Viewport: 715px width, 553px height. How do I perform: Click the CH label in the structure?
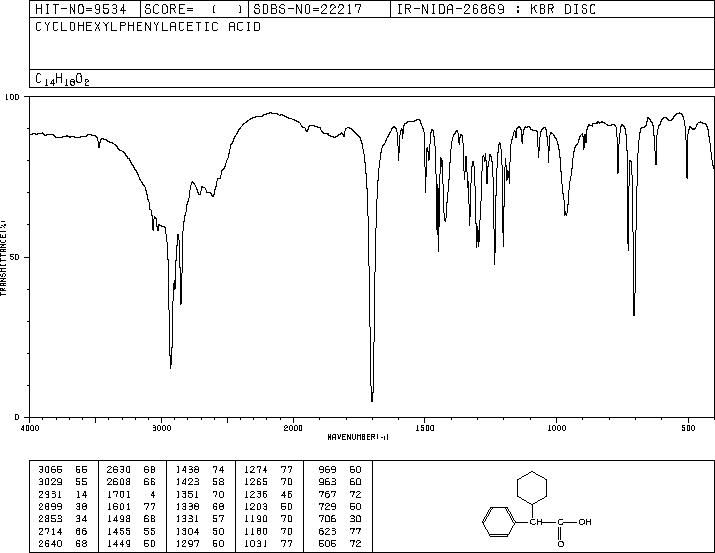(537, 522)
